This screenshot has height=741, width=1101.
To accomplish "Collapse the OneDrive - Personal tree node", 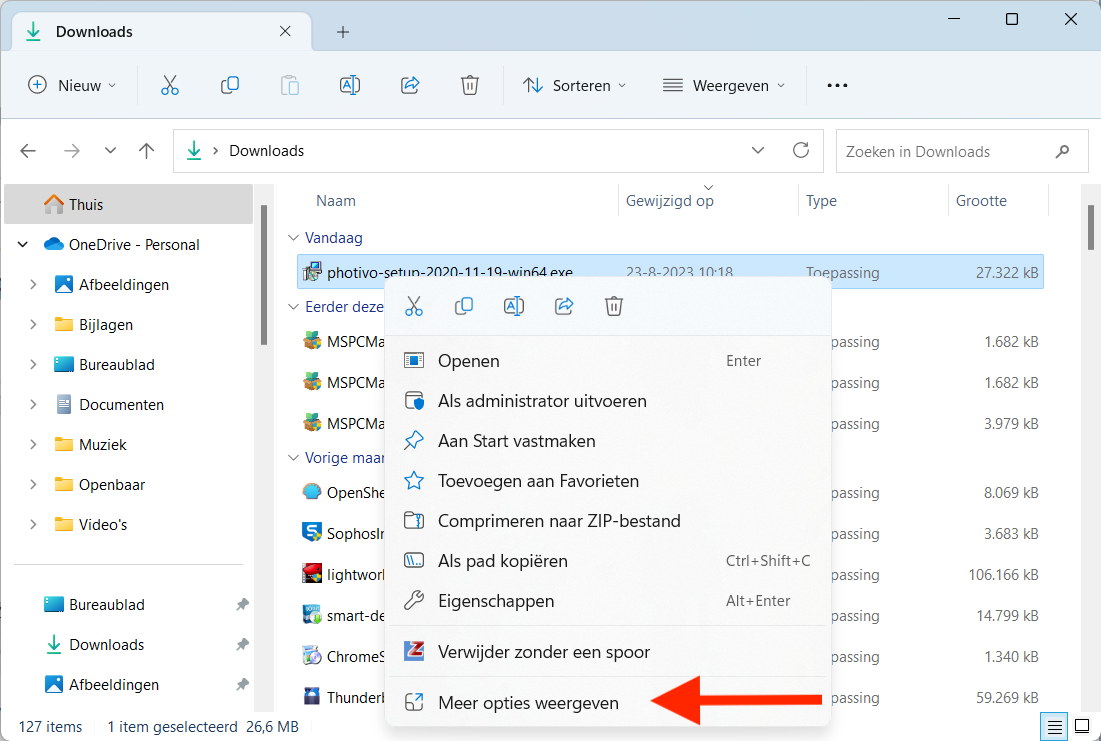I will [23, 245].
